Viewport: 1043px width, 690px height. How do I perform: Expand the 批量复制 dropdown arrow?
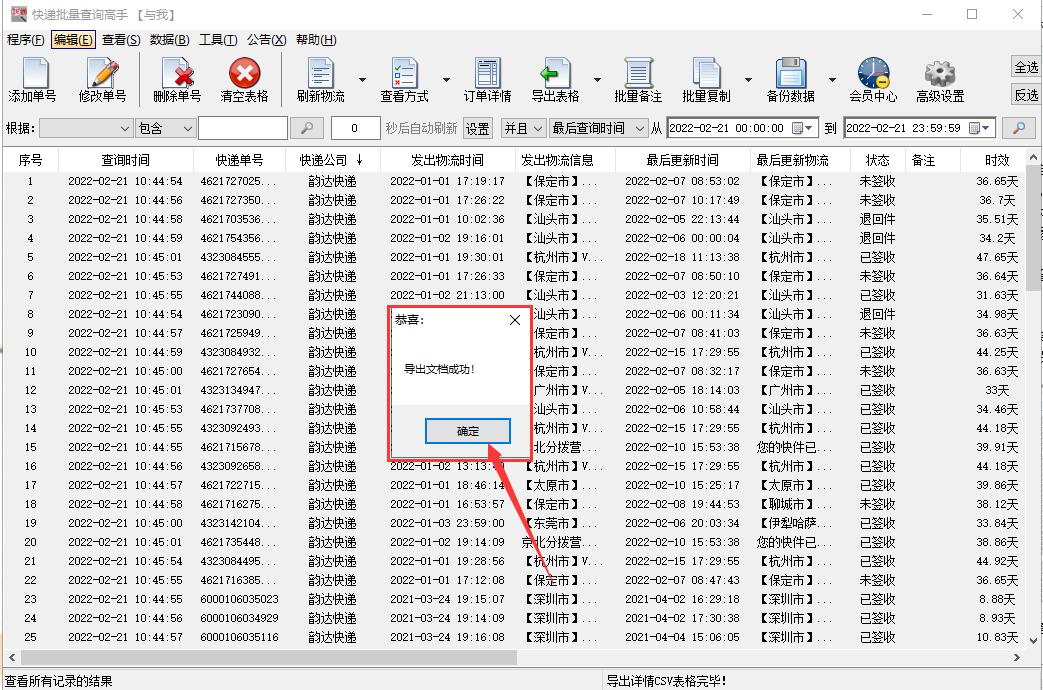pyautogui.click(x=748, y=80)
